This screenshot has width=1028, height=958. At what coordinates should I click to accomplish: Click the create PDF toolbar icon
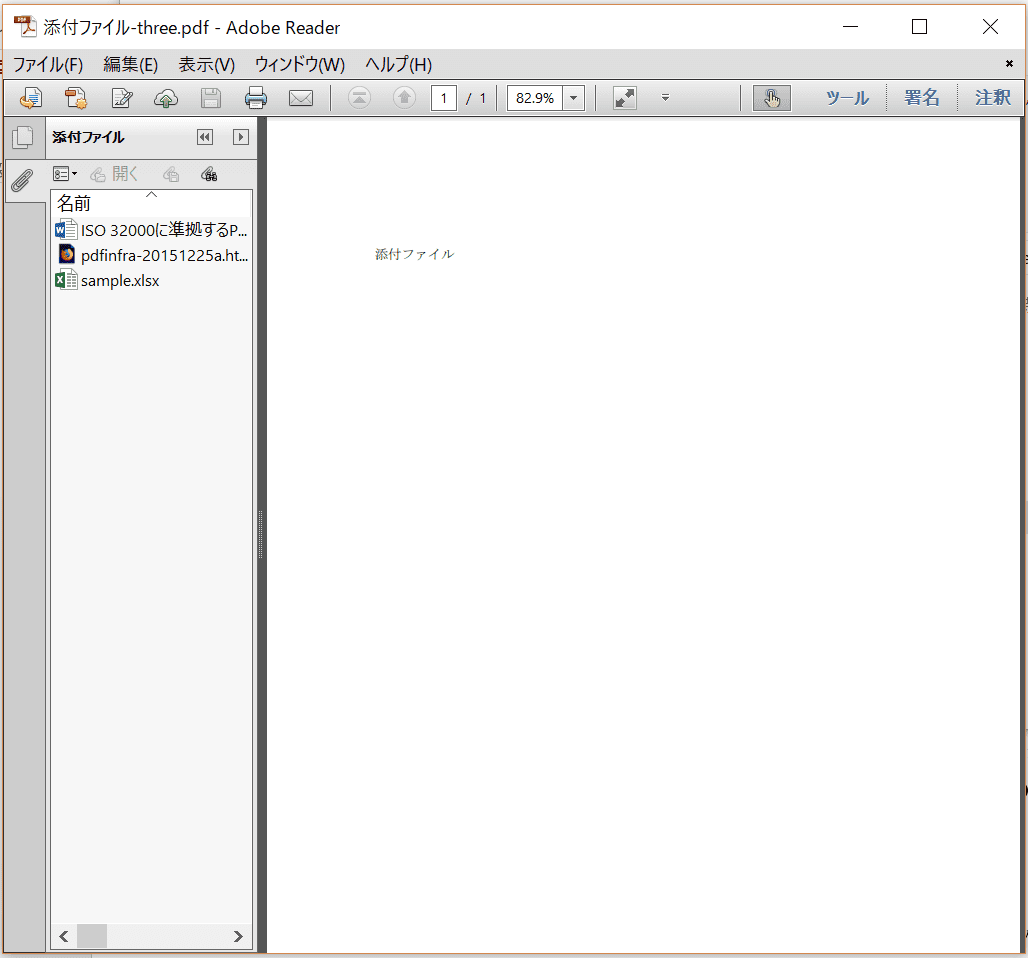point(31,98)
